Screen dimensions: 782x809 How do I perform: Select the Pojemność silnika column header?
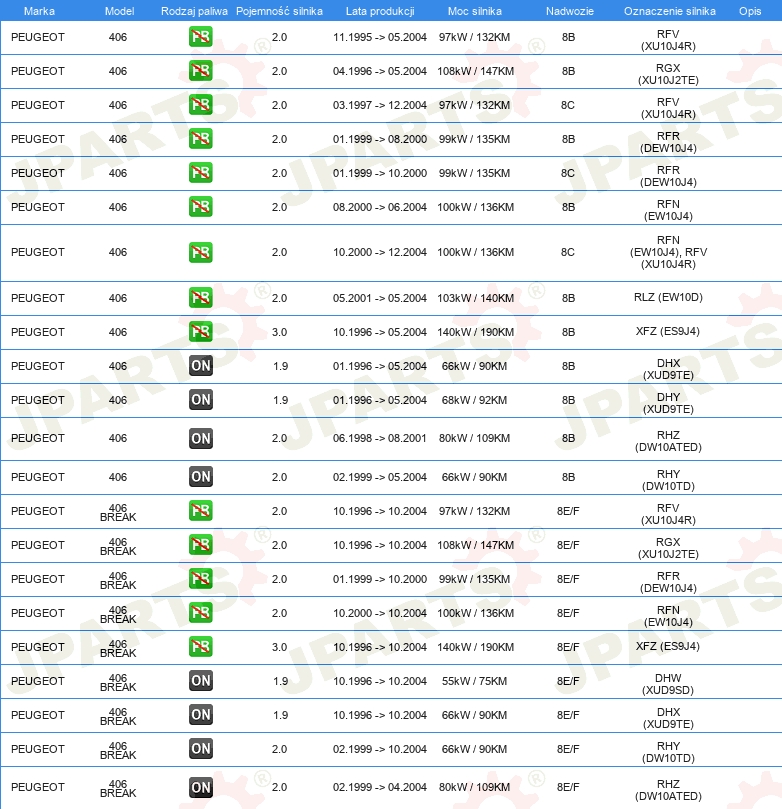click(279, 11)
